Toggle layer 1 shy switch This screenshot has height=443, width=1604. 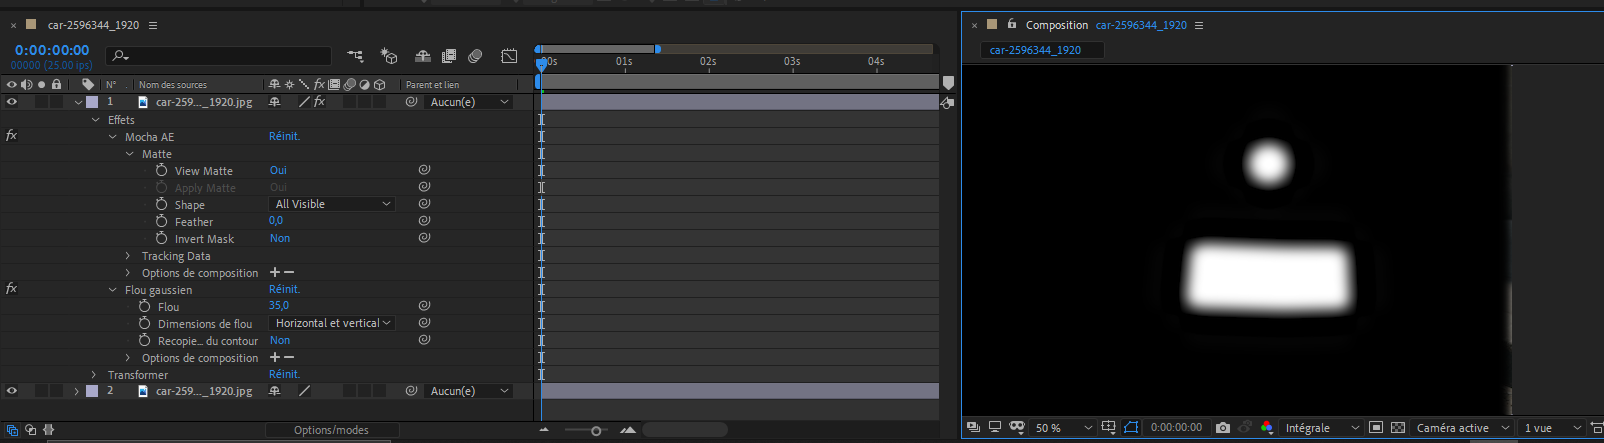point(275,102)
